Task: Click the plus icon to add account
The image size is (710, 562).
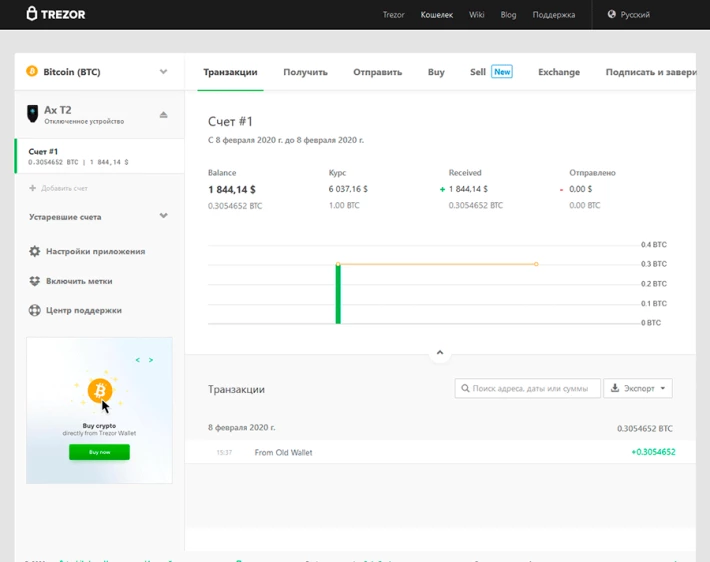Action: point(32,188)
